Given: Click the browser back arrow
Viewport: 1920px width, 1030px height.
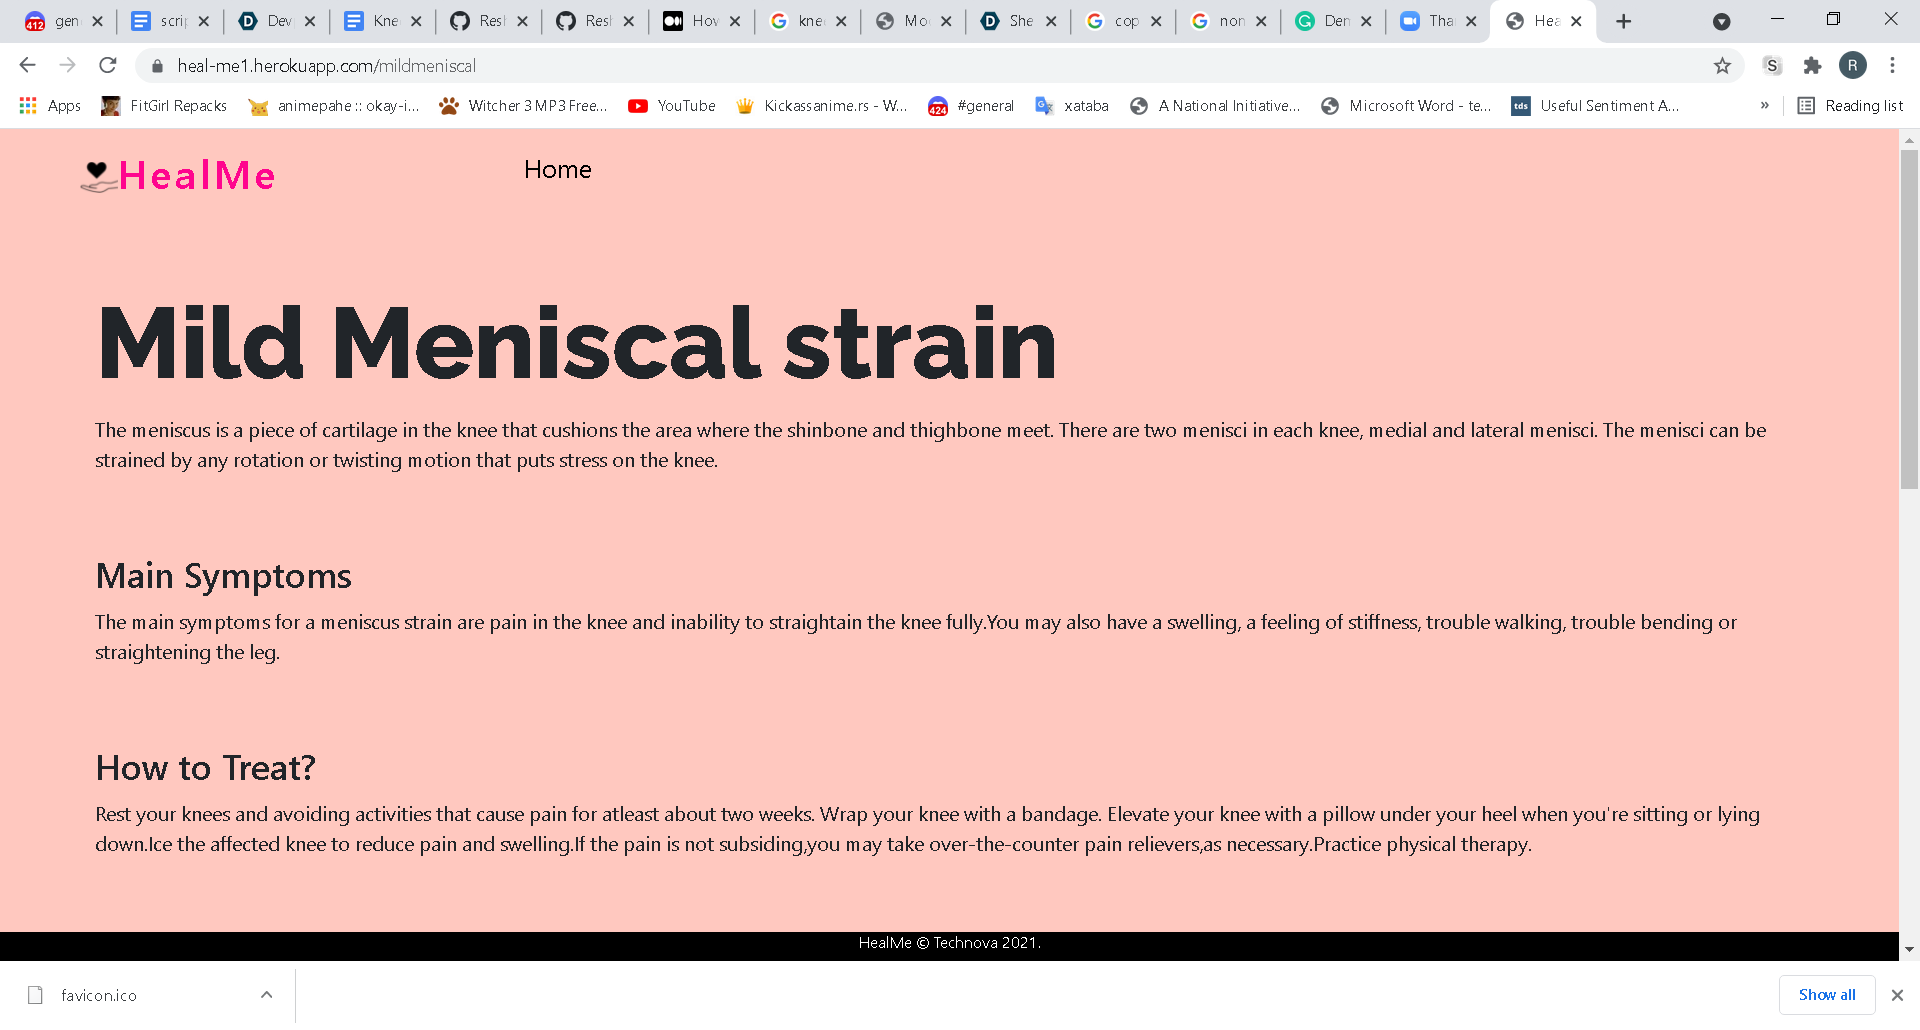Looking at the screenshot, I should (x=27, y=65).
